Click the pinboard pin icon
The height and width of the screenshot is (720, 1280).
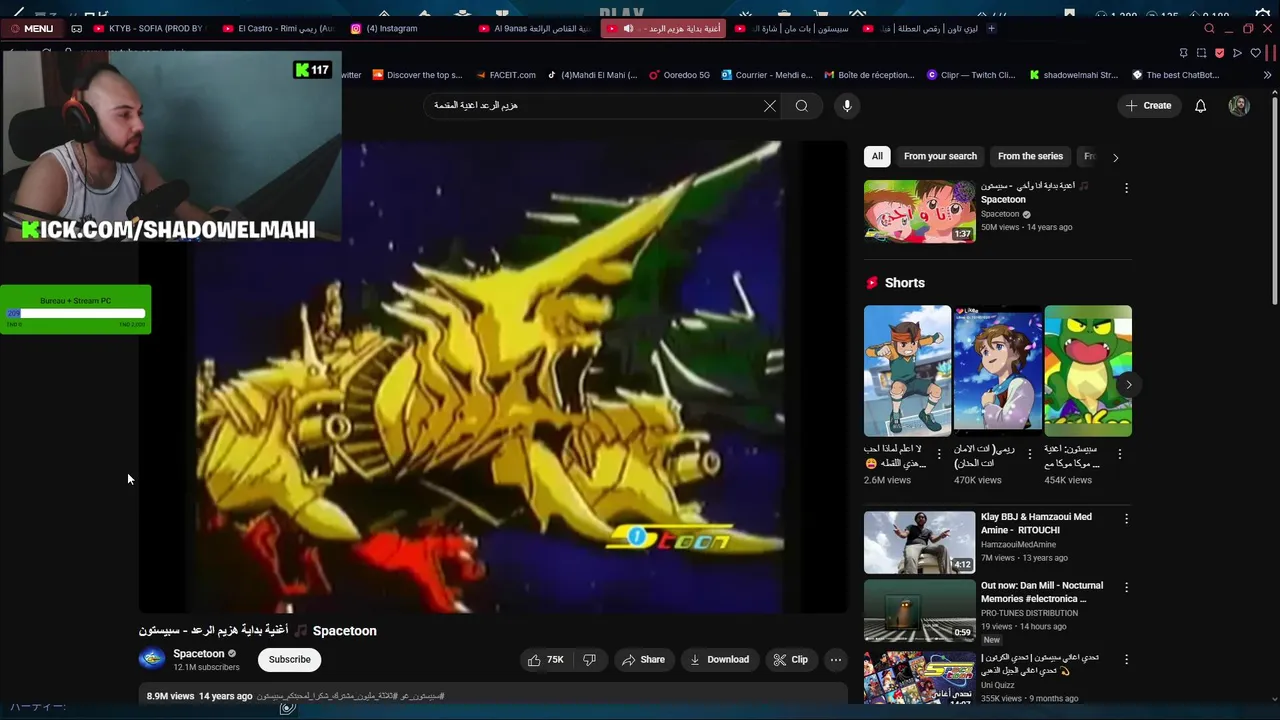[x=1184, y=53]
